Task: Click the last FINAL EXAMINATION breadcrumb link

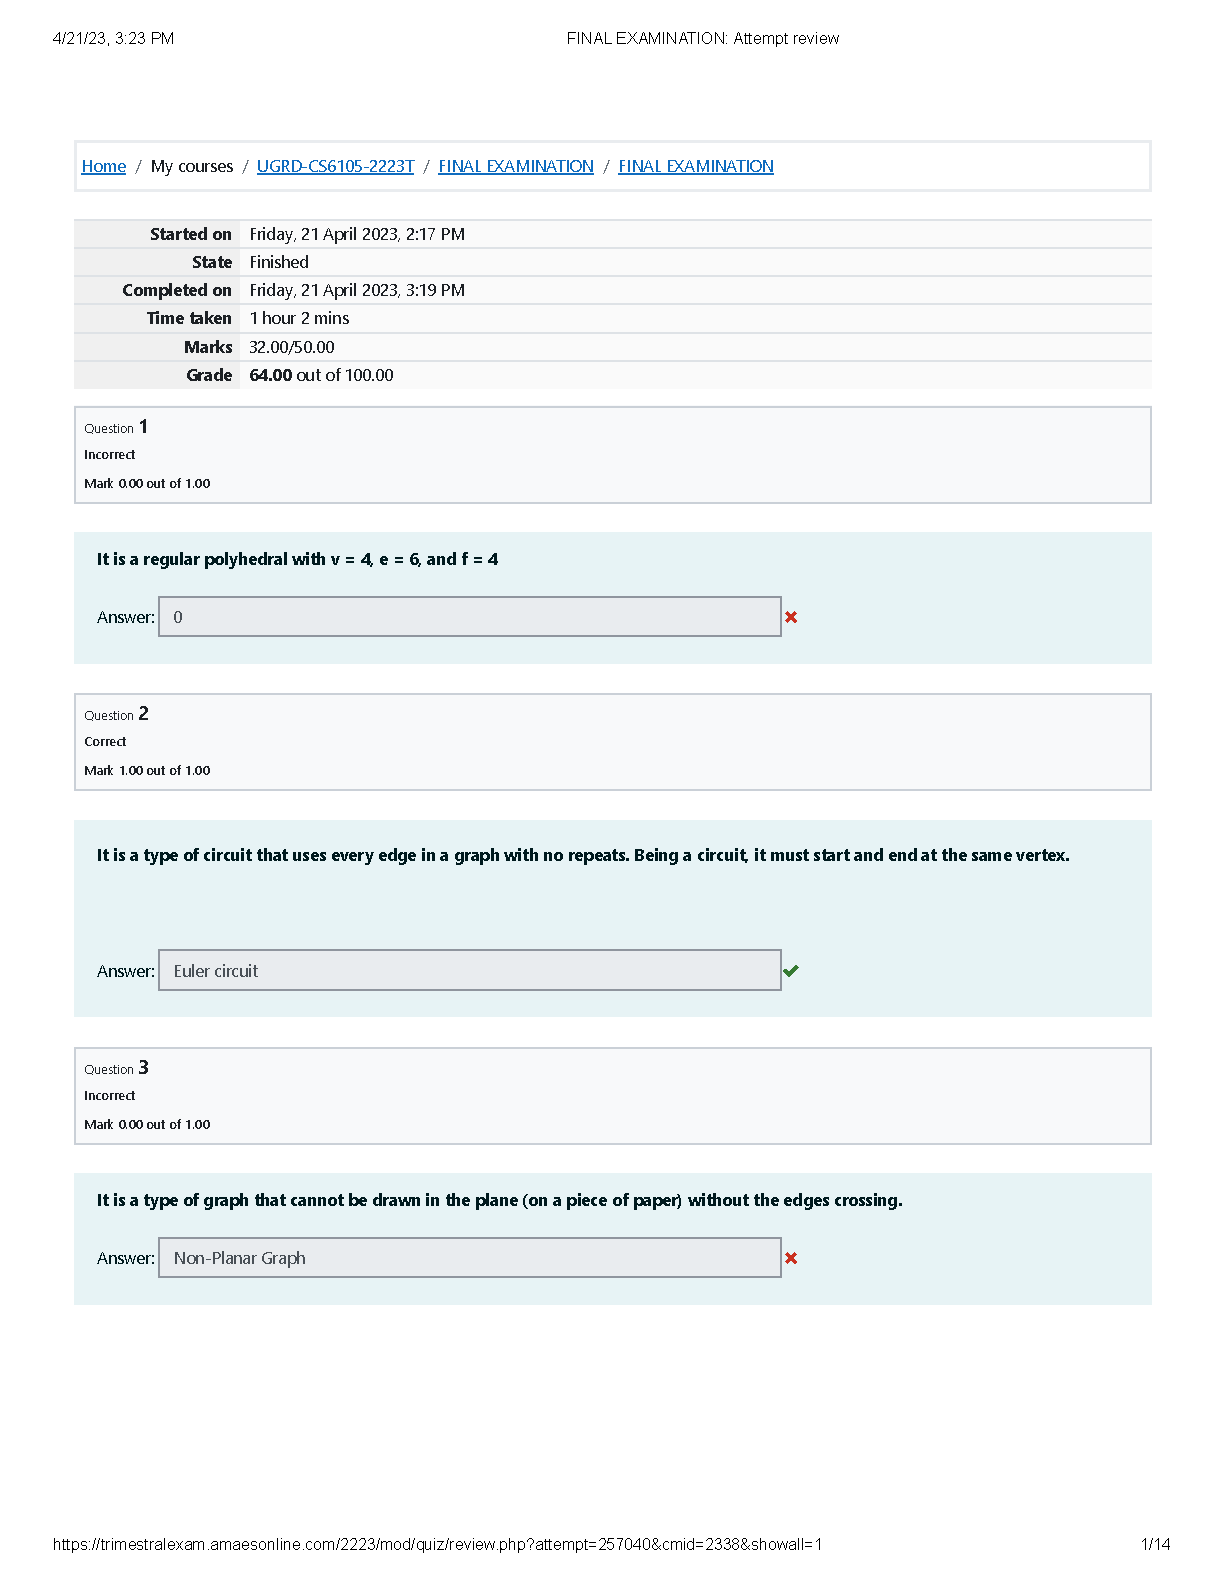Action: tap(696, 166)
